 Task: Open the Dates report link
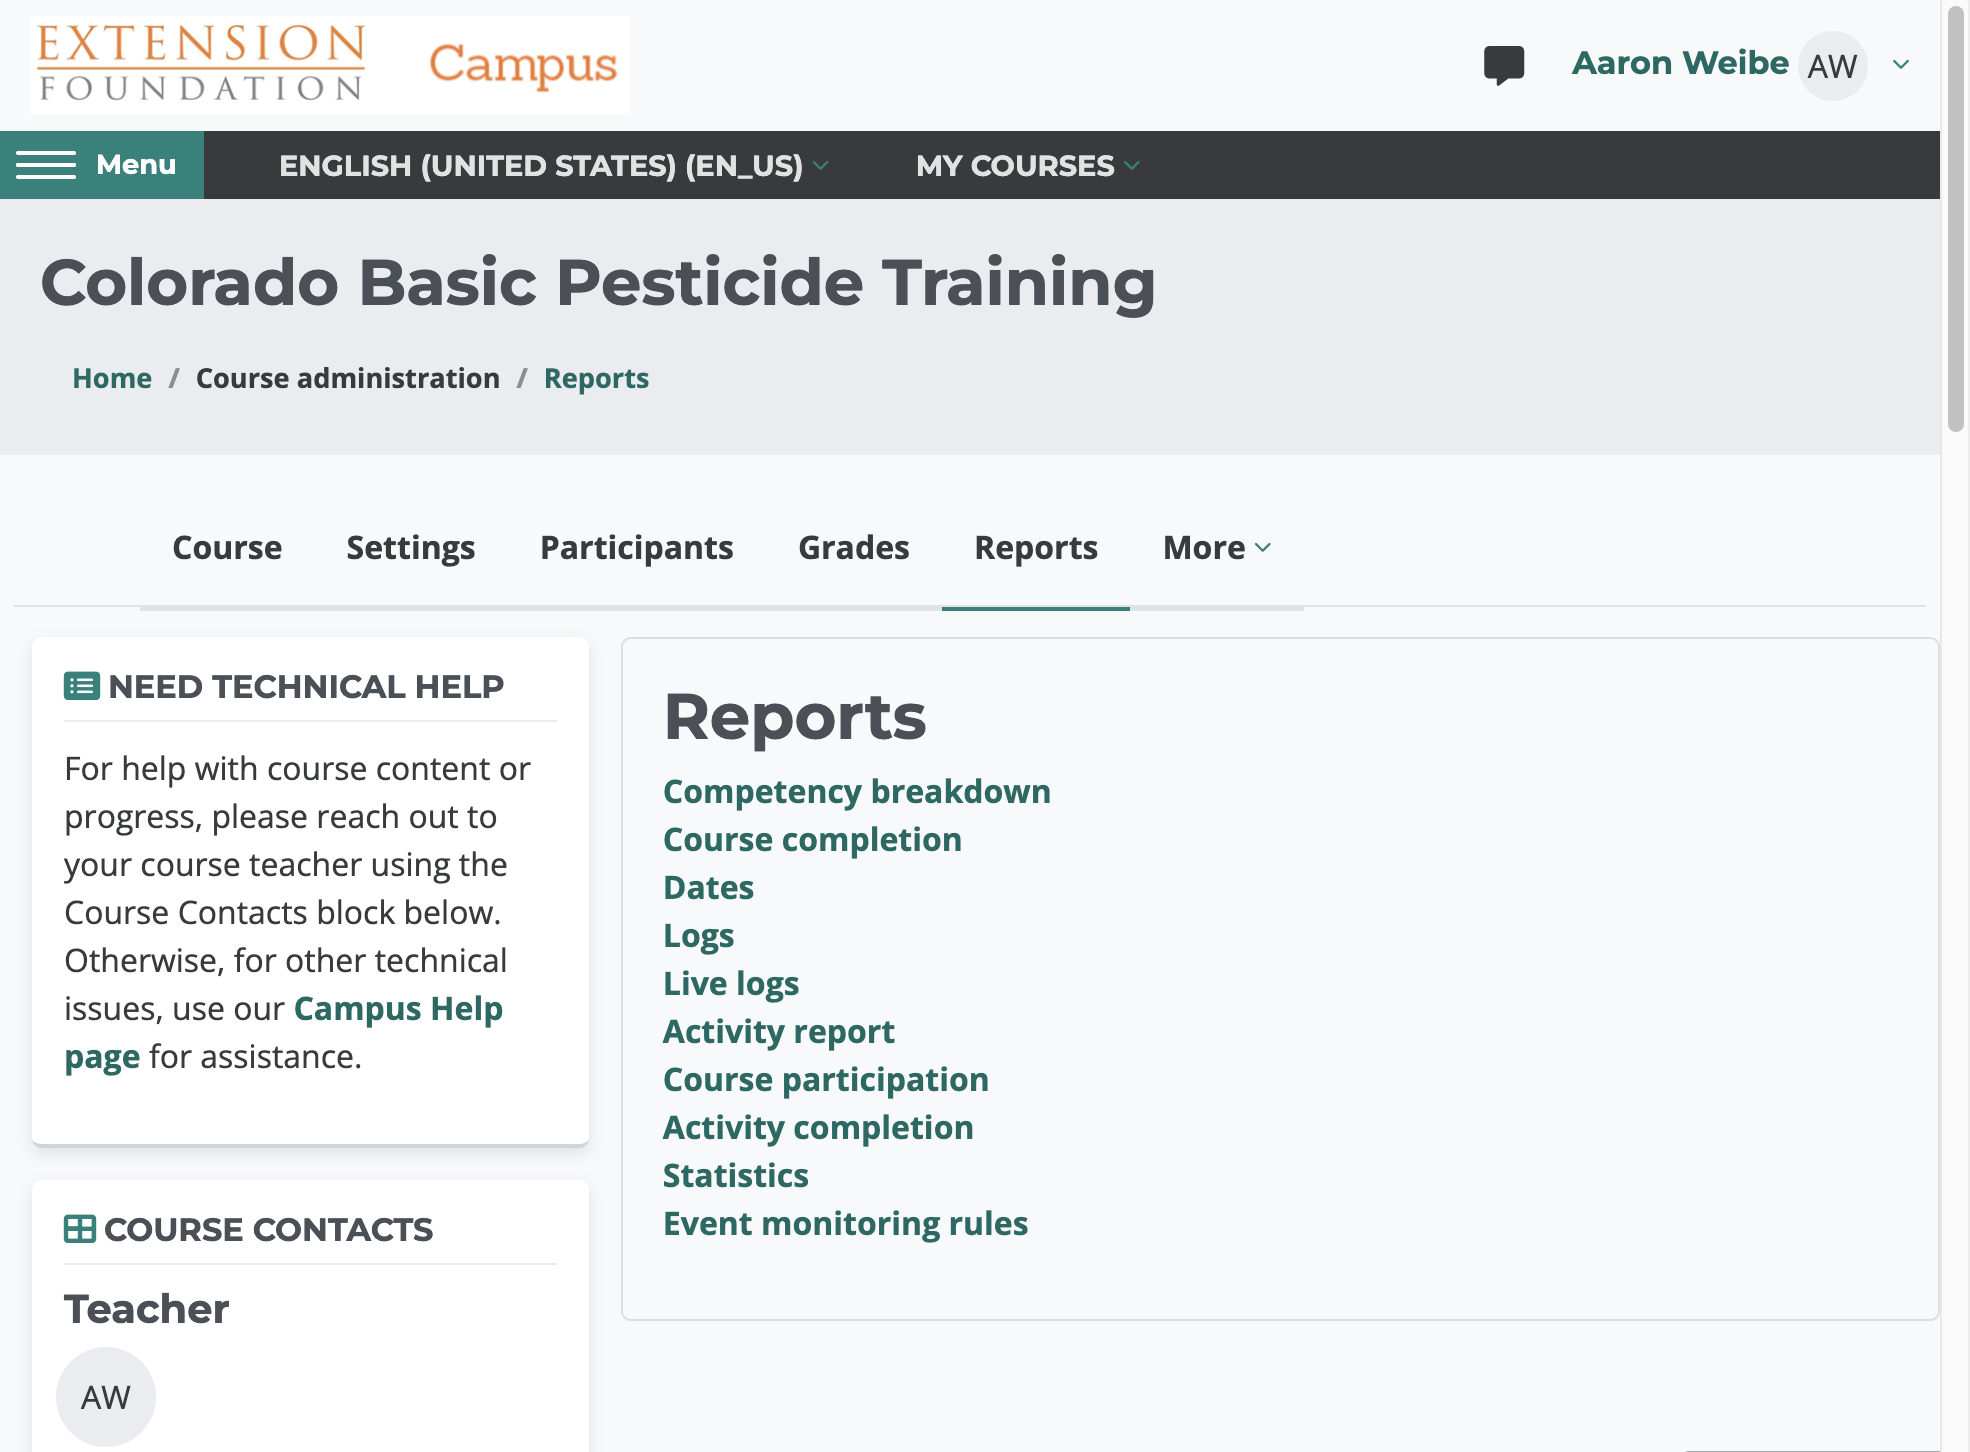[708, 888]
